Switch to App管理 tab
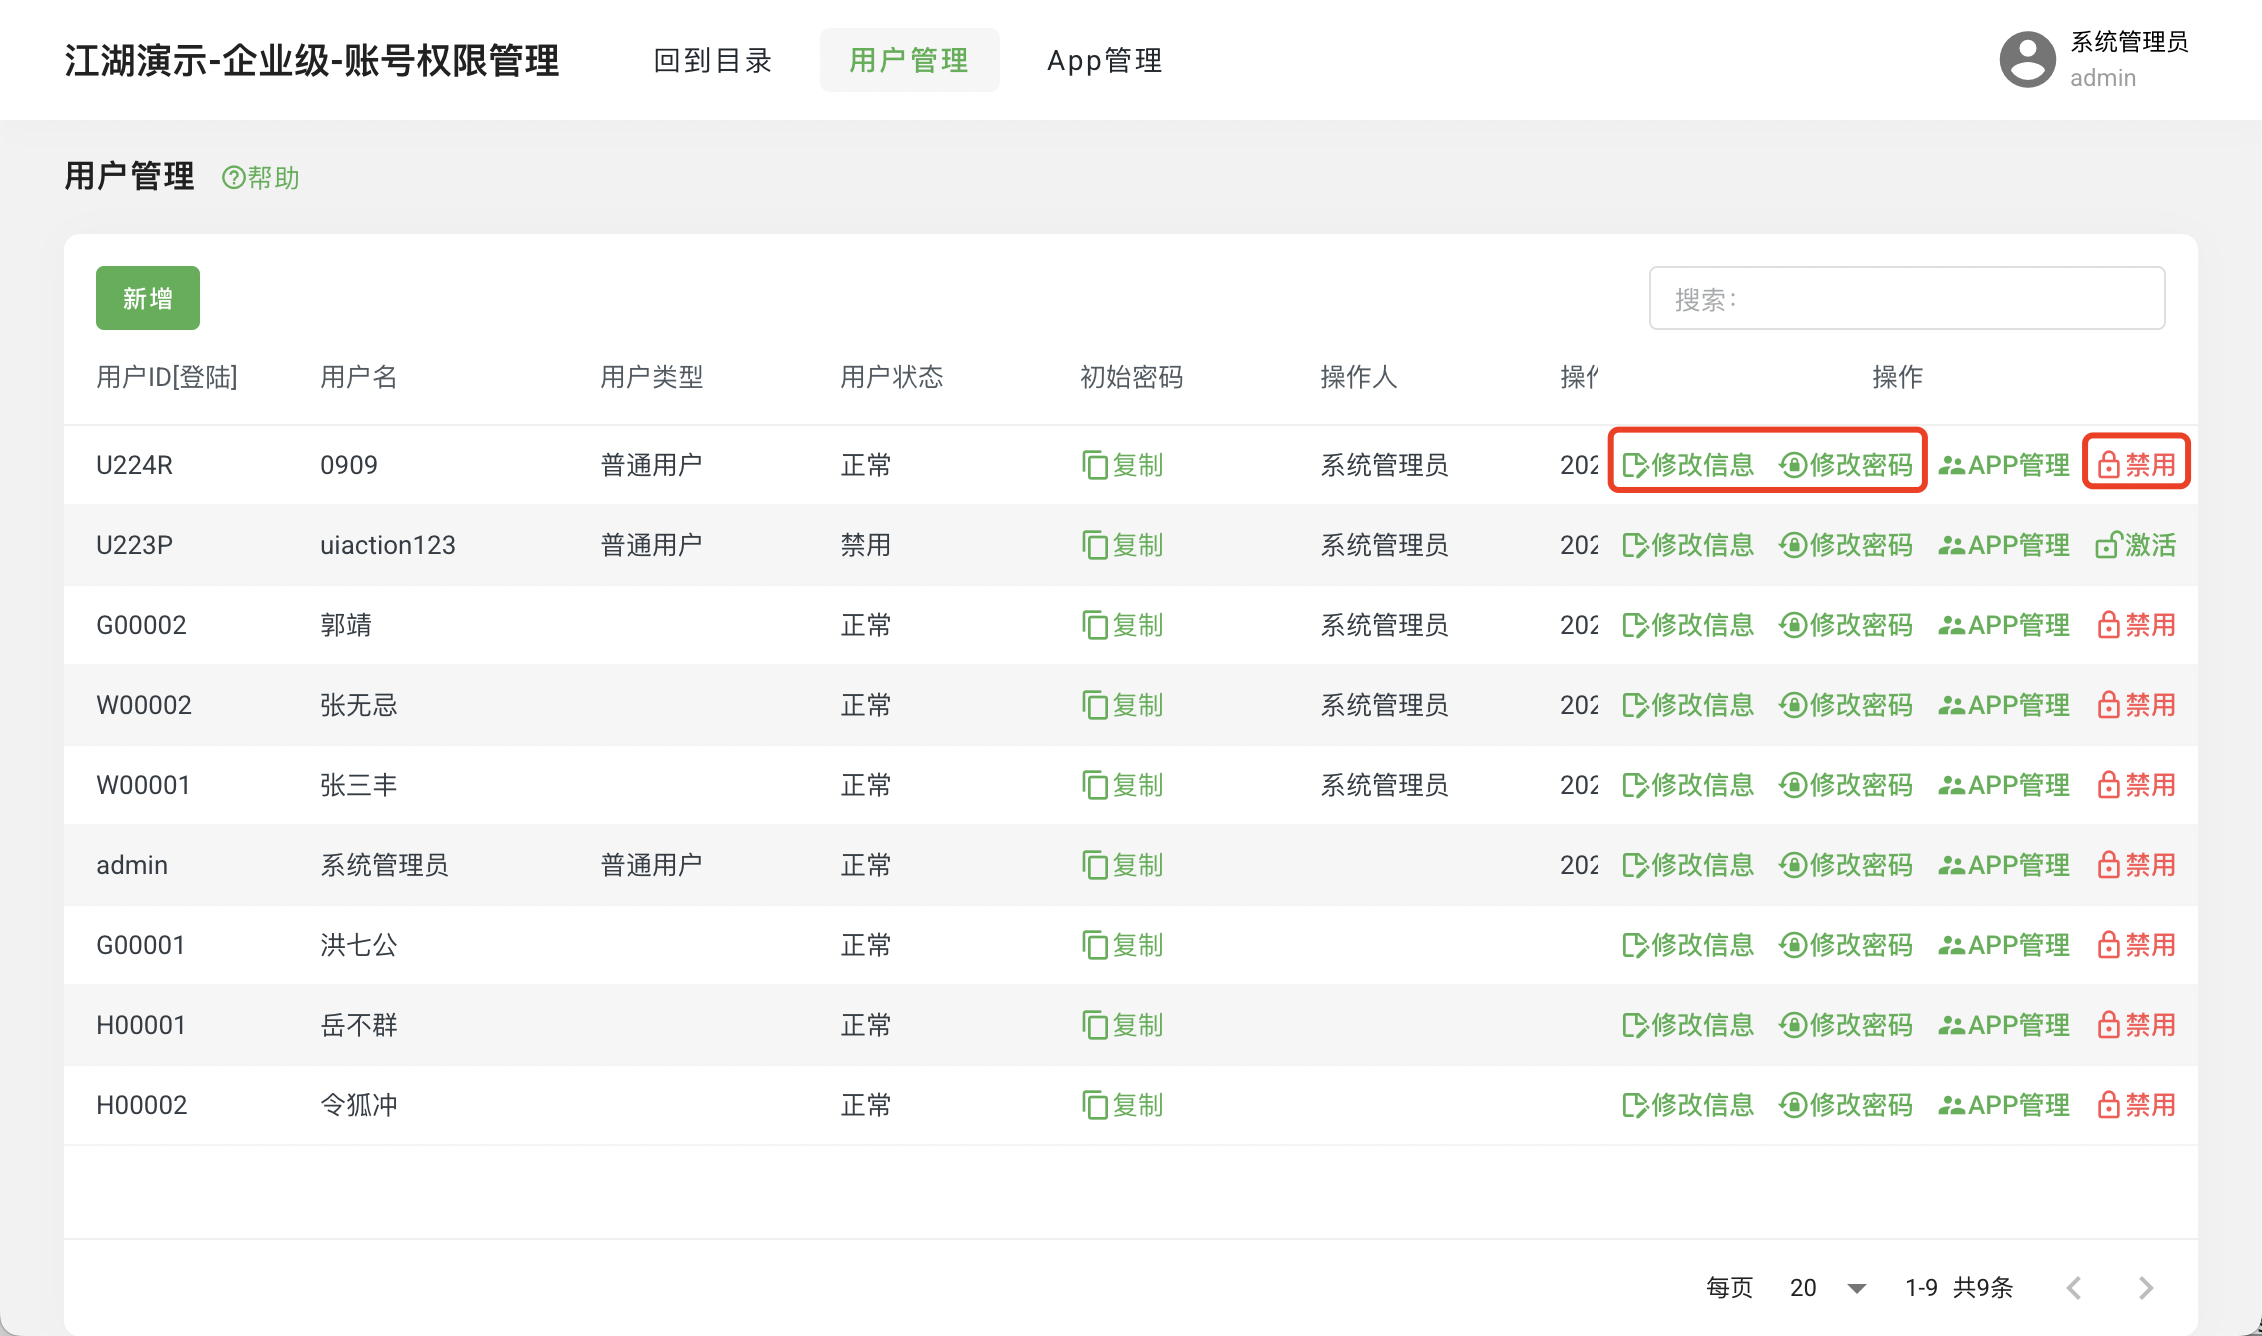This screenshot has width=2262, height=1336. (1104, 61)
